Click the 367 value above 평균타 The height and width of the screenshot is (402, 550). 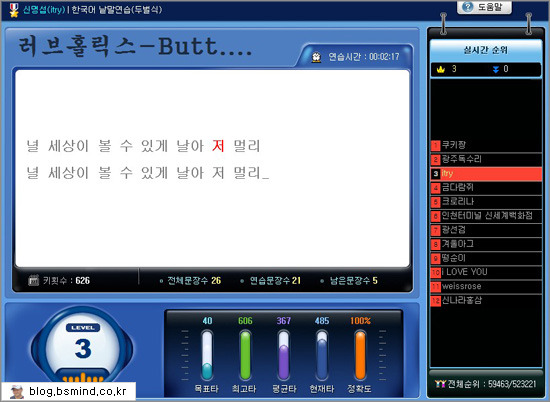283,321
